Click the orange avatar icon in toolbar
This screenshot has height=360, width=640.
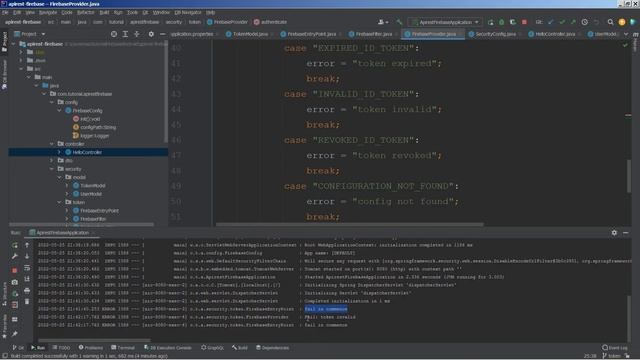point(622,22)
